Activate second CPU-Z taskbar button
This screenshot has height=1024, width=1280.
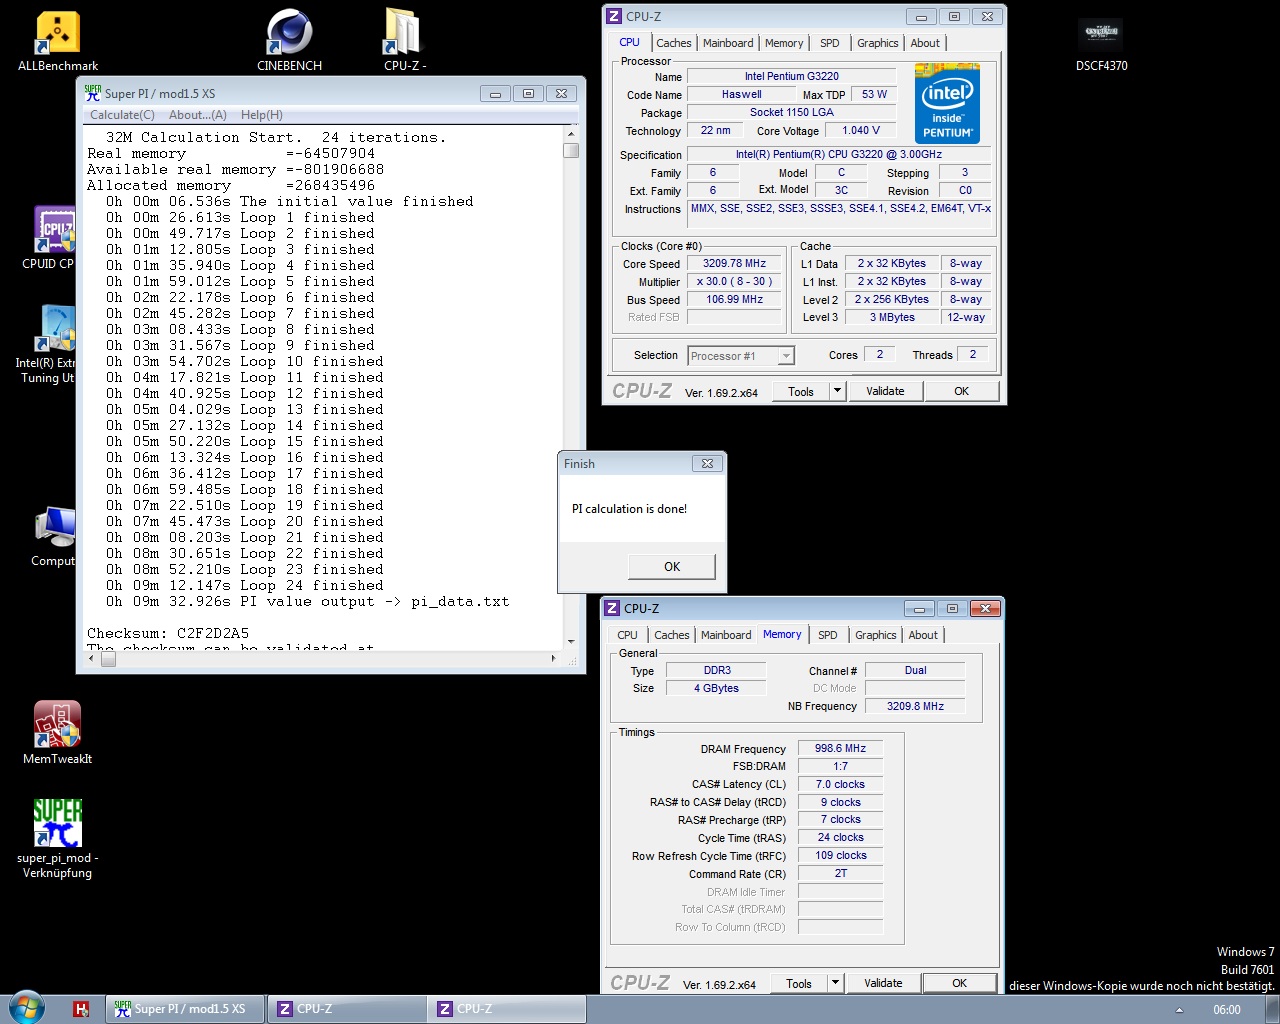pos(506,1009)
